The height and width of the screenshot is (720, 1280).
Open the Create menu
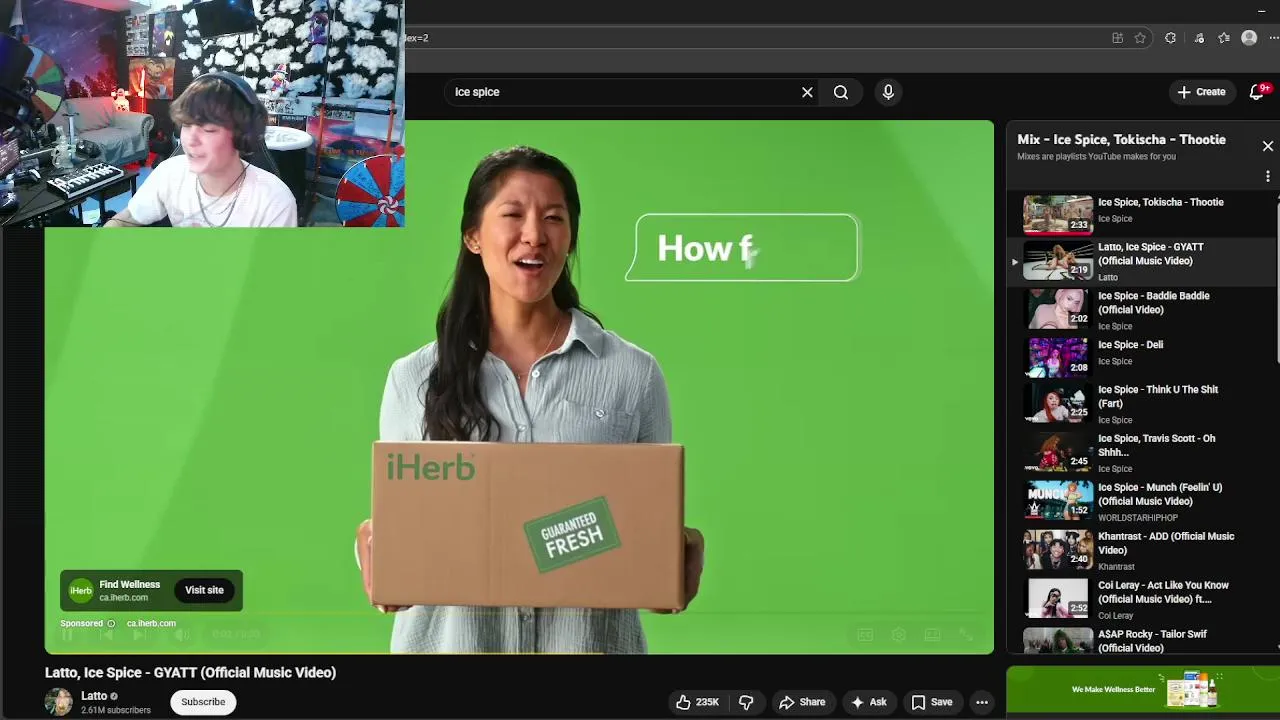[x=1201, y=92]
